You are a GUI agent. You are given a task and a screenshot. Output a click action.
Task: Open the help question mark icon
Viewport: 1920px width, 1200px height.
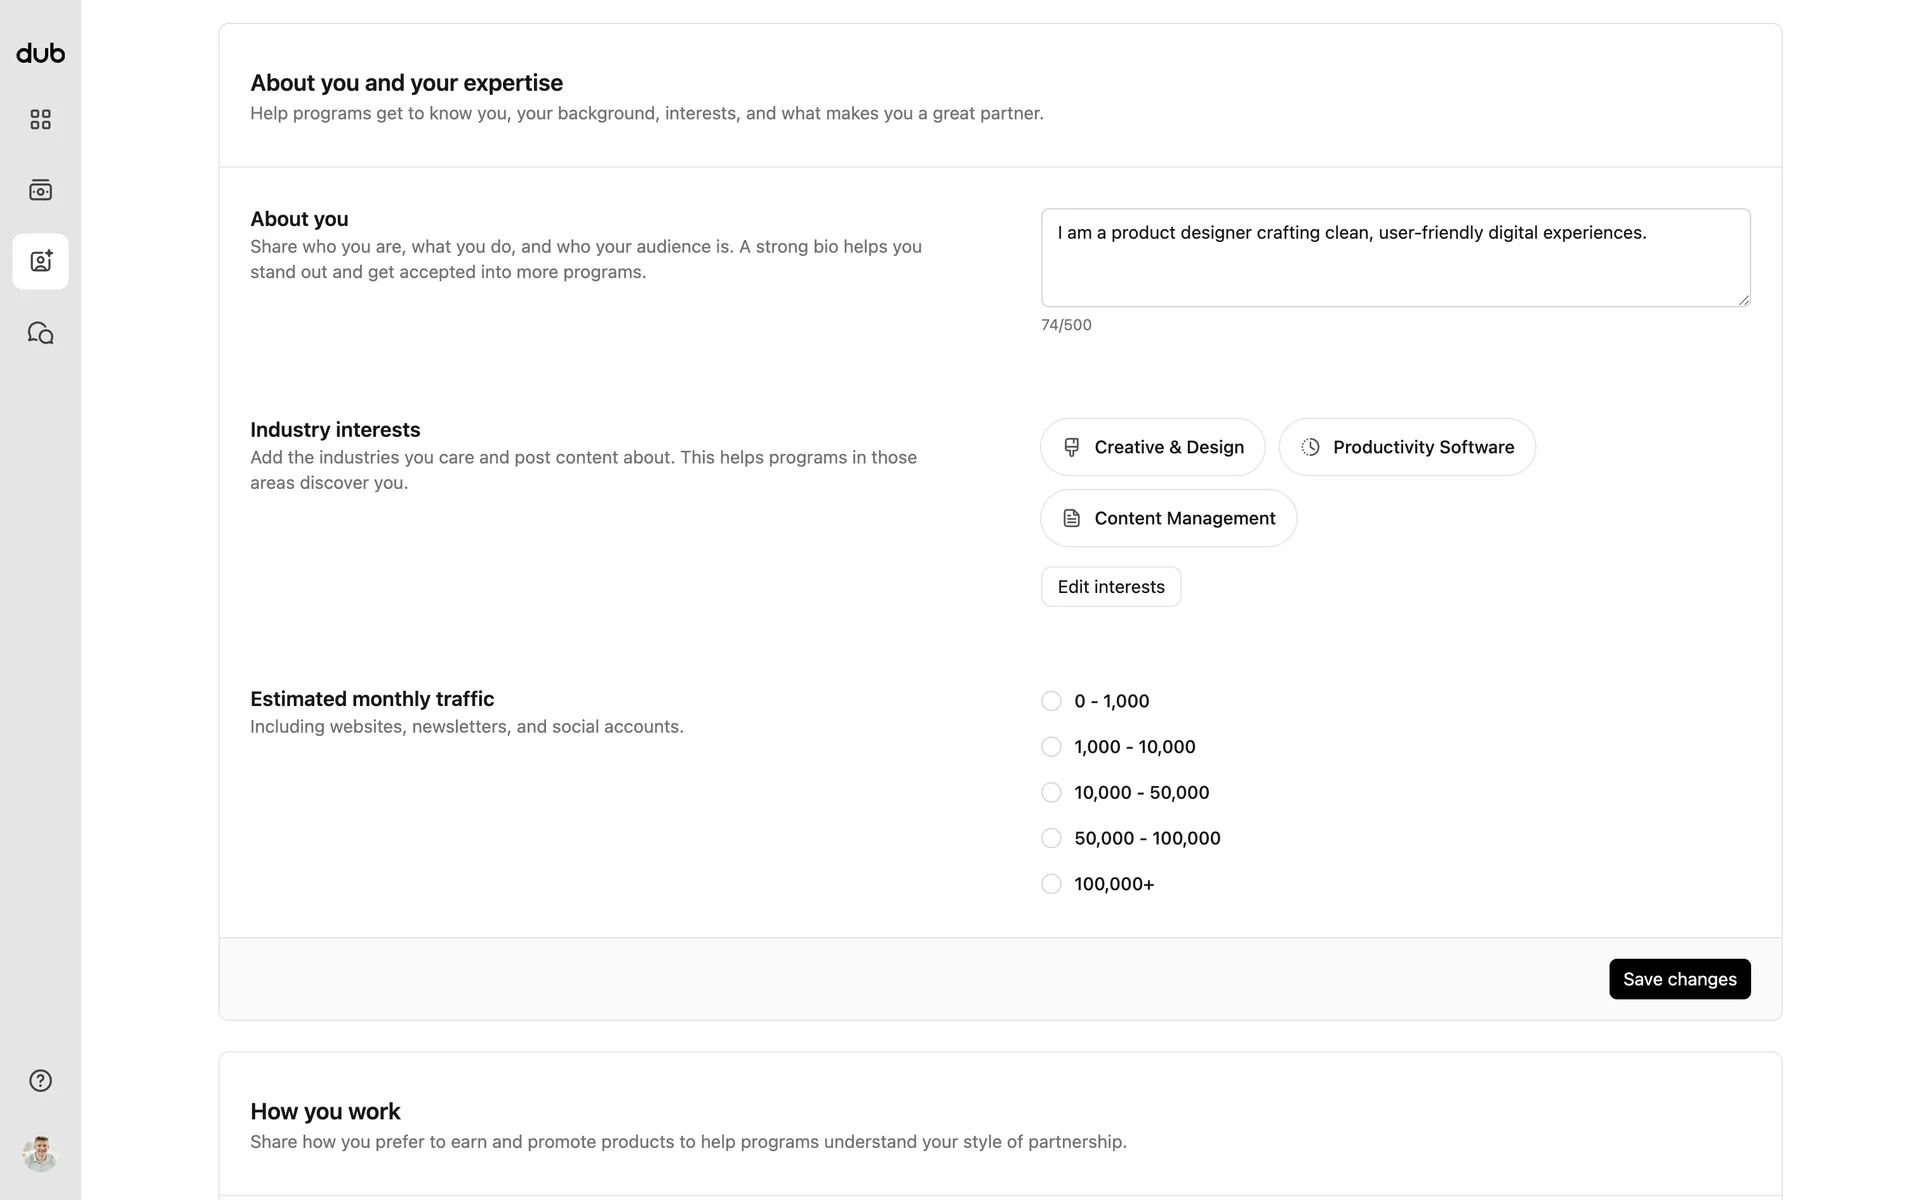pos(40,1080)
